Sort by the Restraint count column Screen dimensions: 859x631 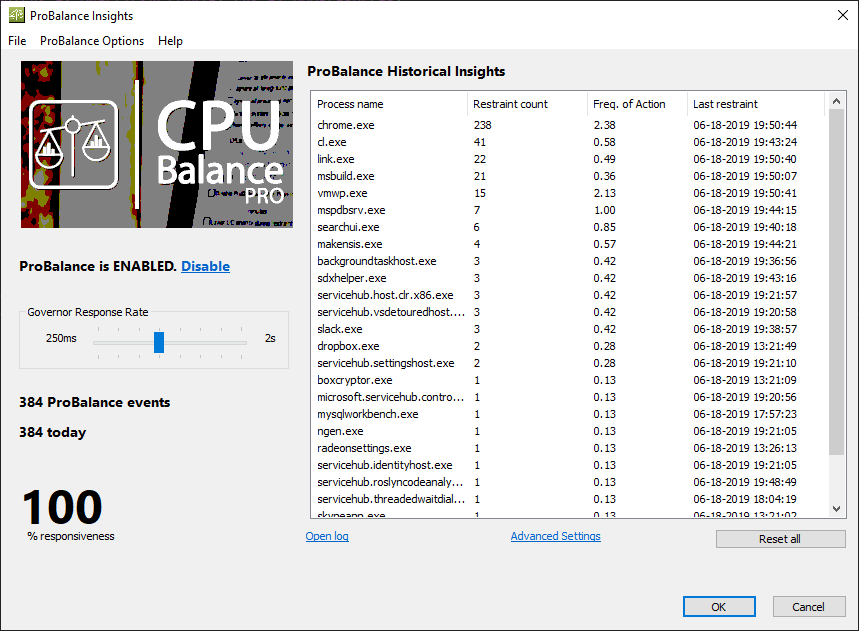pos(510,103)
